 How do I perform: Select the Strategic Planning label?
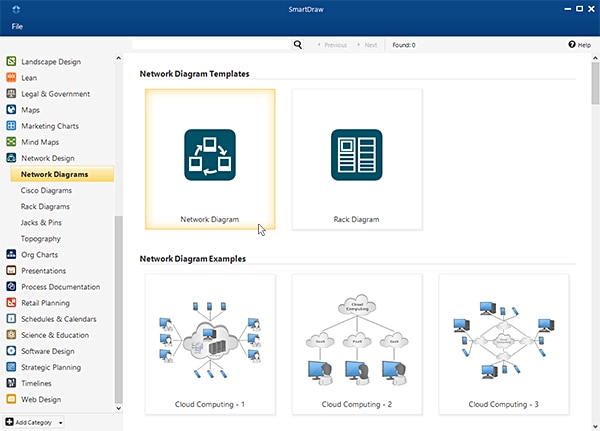click(x=51, y=367)
